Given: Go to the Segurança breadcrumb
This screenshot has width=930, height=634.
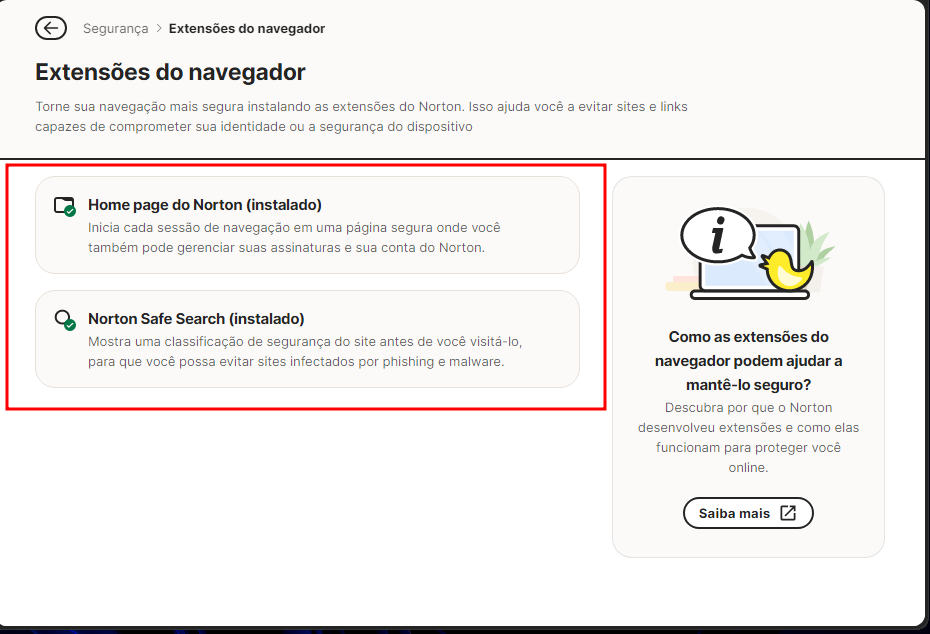Looking at the screenshot, I should [x=115, y=29].
